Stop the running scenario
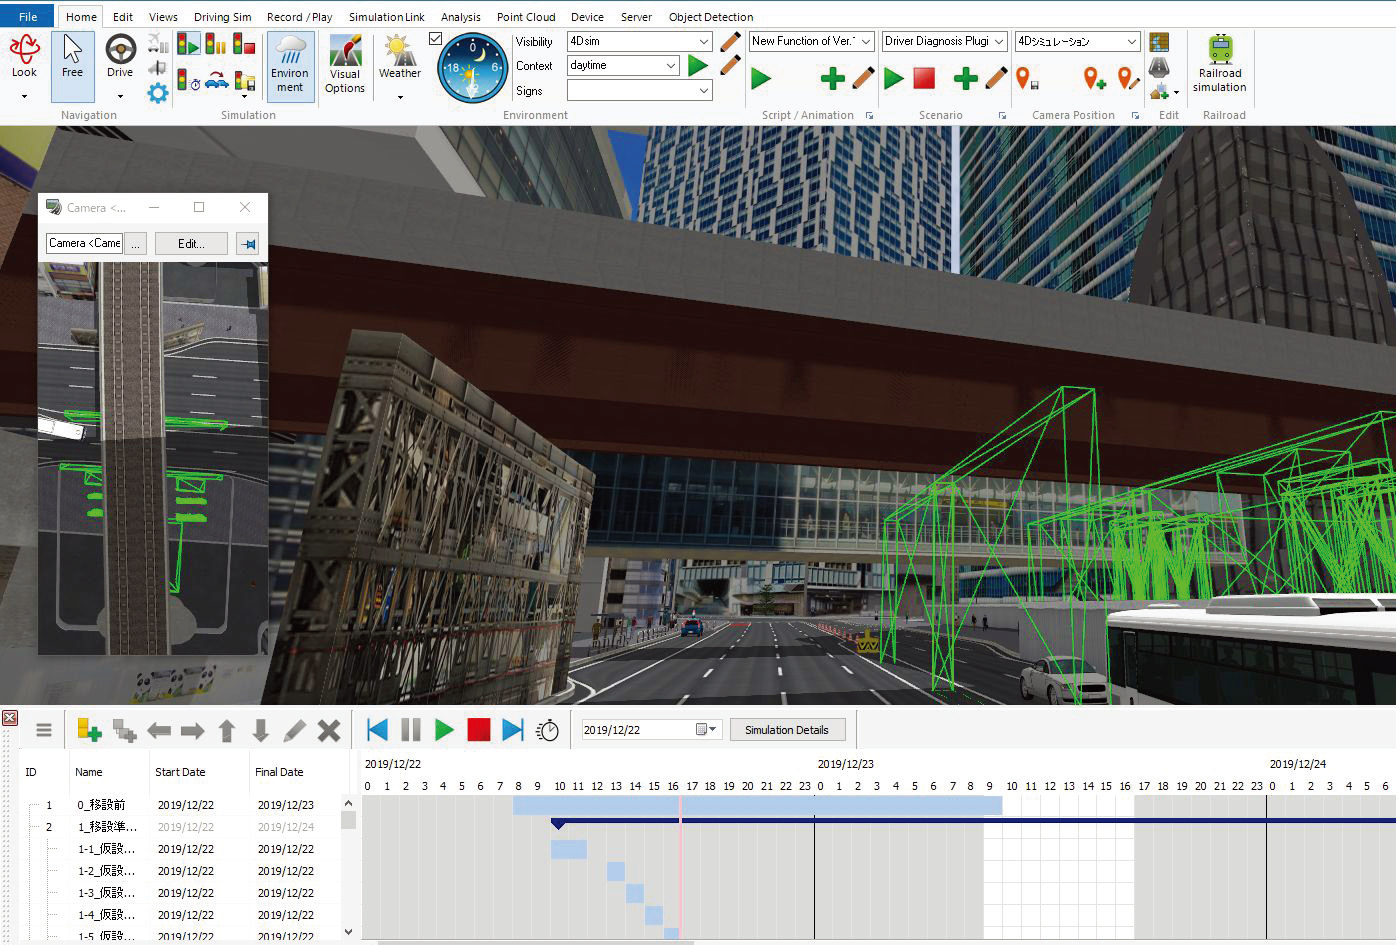This screenshot has width=1396, height=945. (x=924, y=78)
